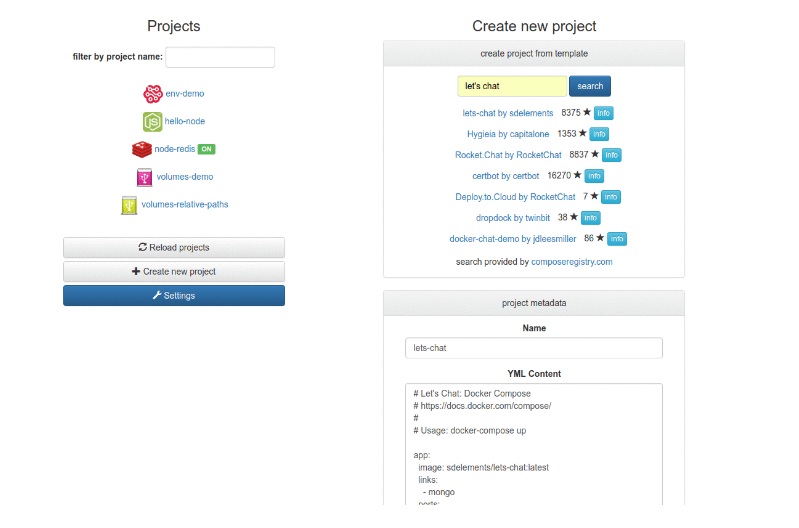The image size is (799, 528).
Task: Open the Settings button
Action: click(x=174, y=295)
